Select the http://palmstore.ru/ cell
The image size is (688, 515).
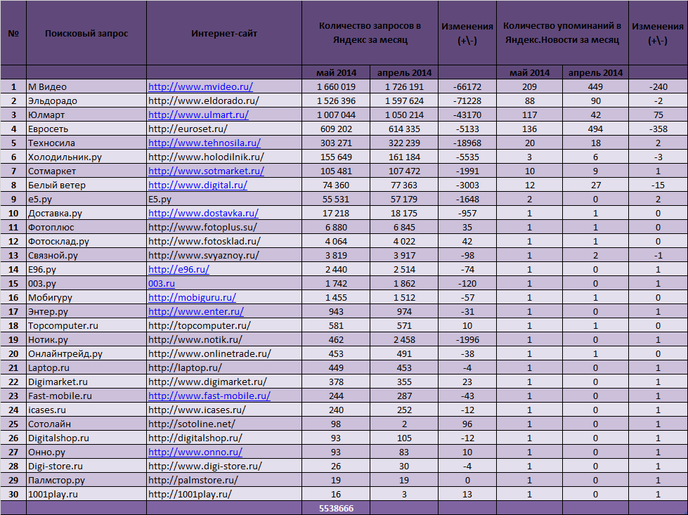[224, 480]
